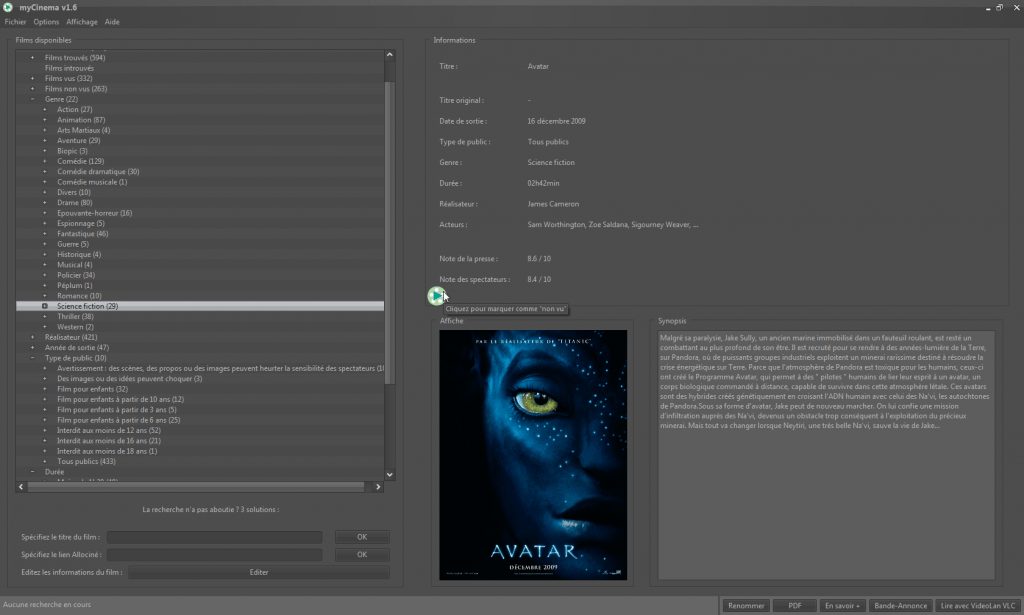Viewport: 1024px width, 615px height.
Task: Toggle the green seen/unseen marker icon
Action: tap(436, 296)
